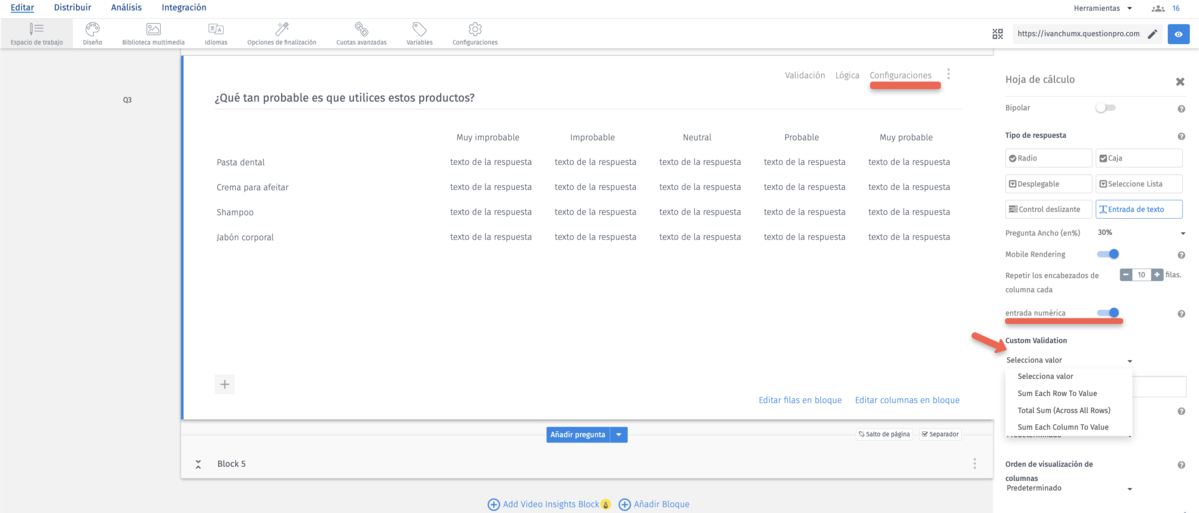The height and width of the screenshot is (513, 1199).
Task: Toggle the Mobile Rendering switch
Action: click(1108, 254)
